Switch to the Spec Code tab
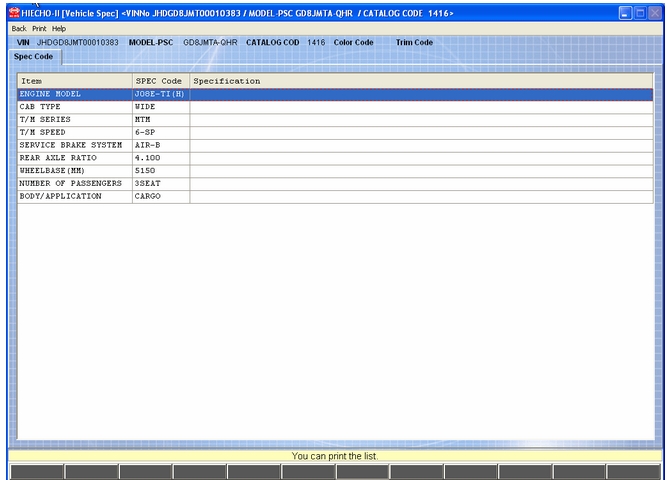The height and width of the screenshot is (480, 667). coord(33,57)
